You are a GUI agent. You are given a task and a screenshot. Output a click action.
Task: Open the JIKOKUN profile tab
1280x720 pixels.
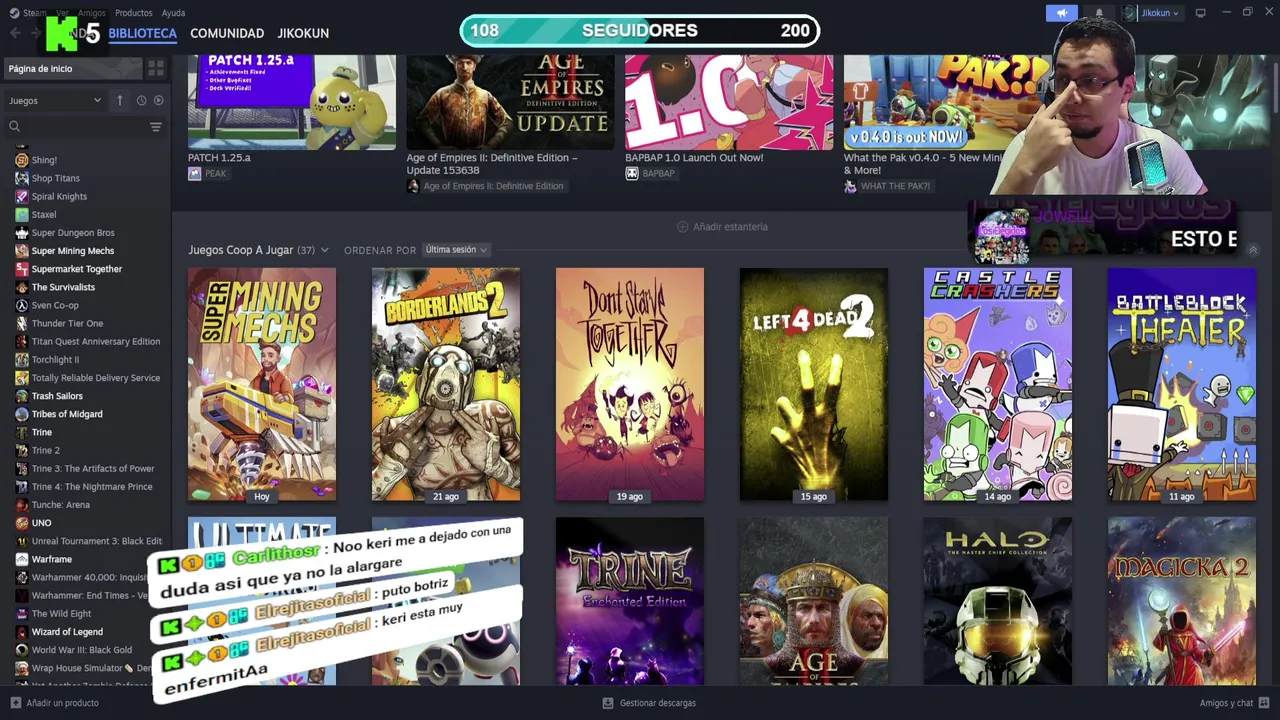(x=303, y=33)
